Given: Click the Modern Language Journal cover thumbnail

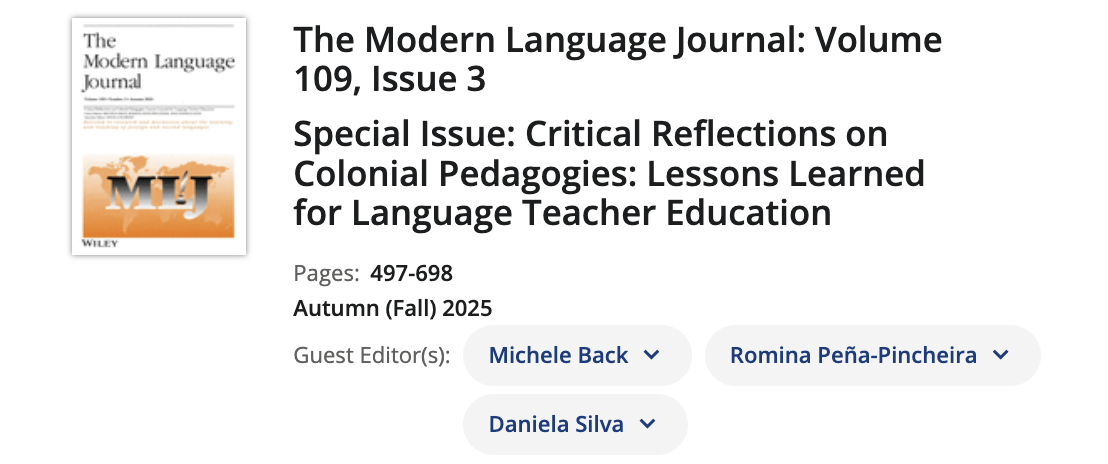Looking at the screenshot, I should [159, 135].
